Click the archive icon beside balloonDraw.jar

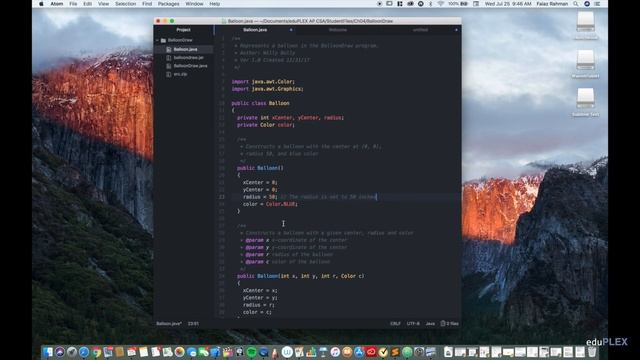[x=169, y=58]
